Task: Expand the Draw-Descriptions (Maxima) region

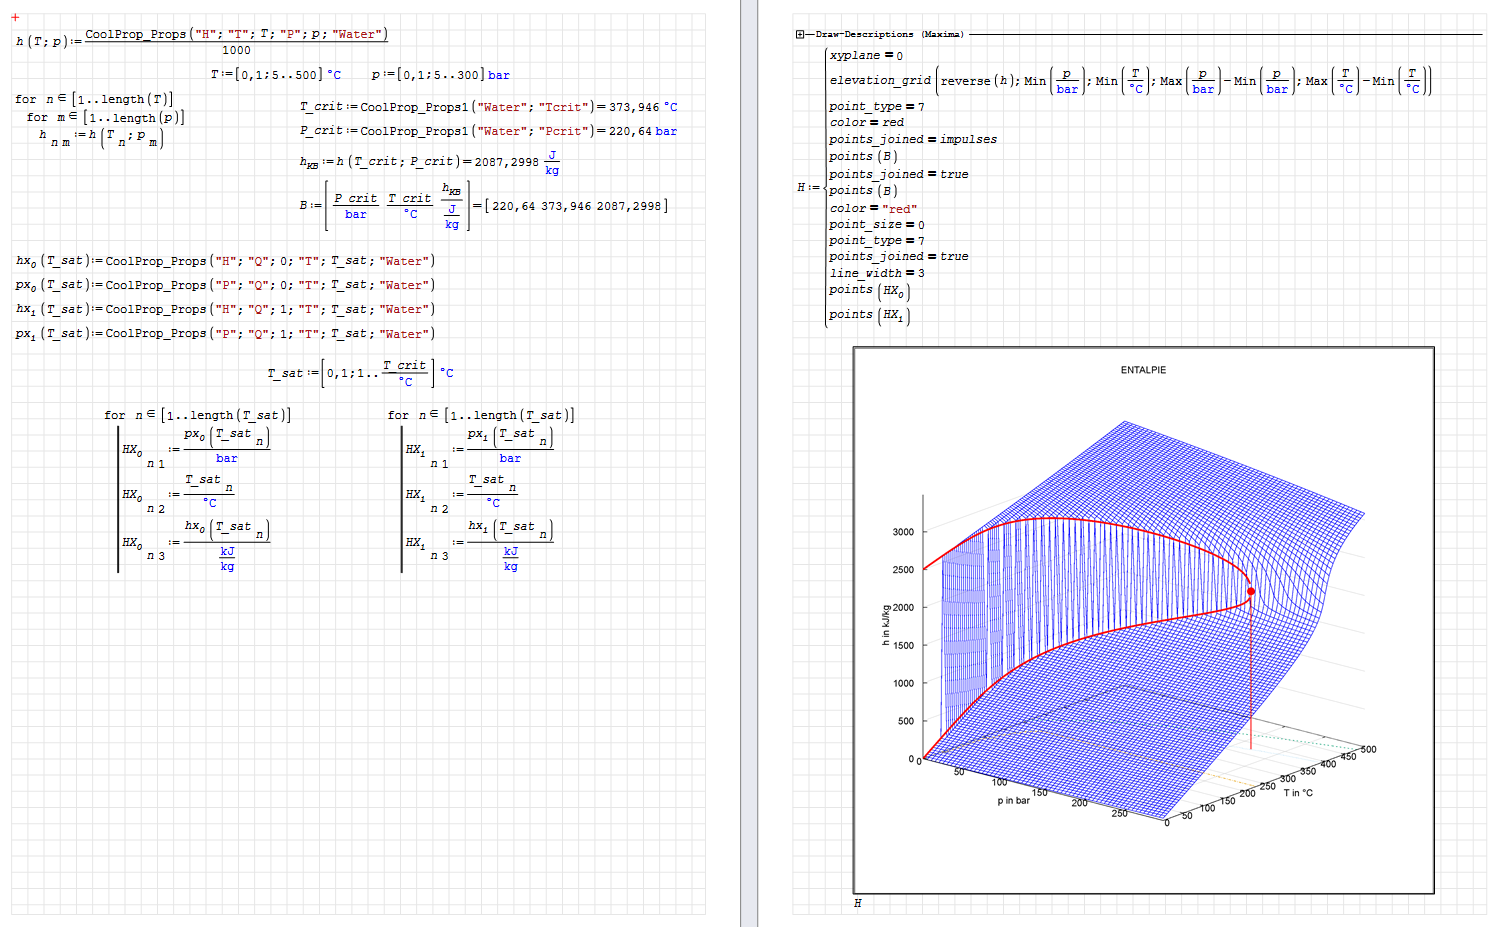Action: click(x=800, y=34)
